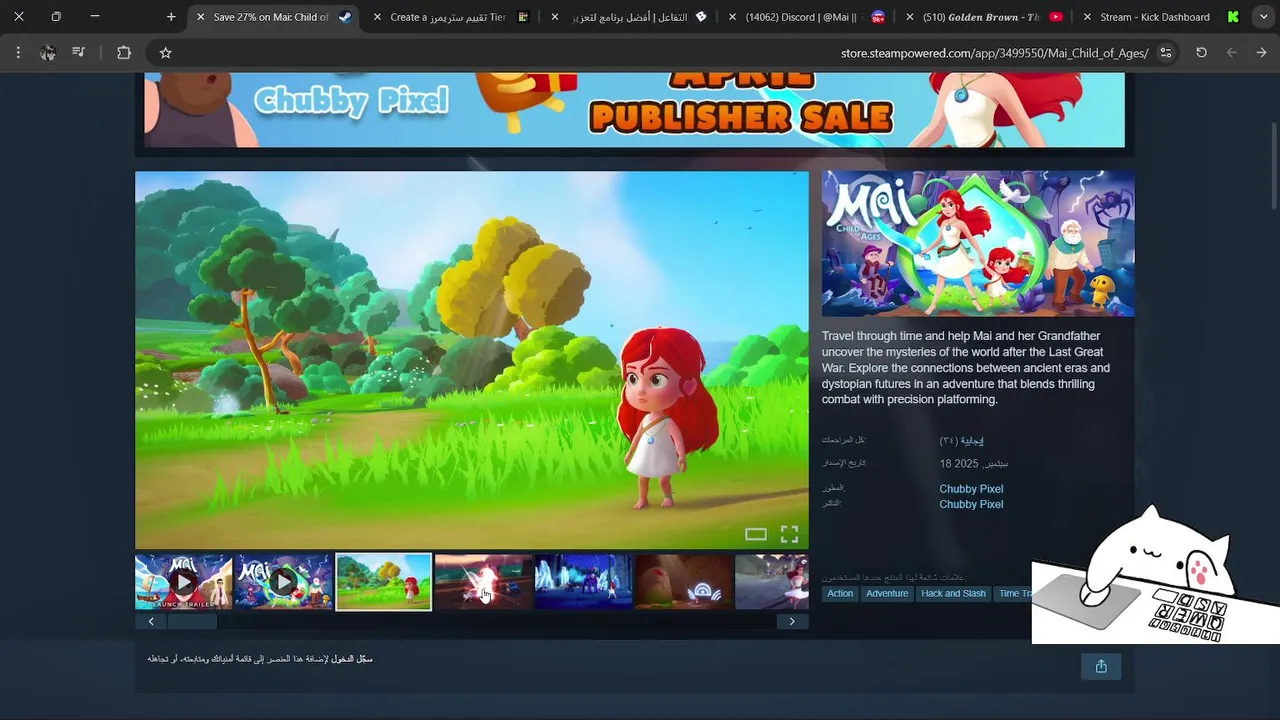Select the highlighted green meadow screenshot thumbnail

coord(383,581)
